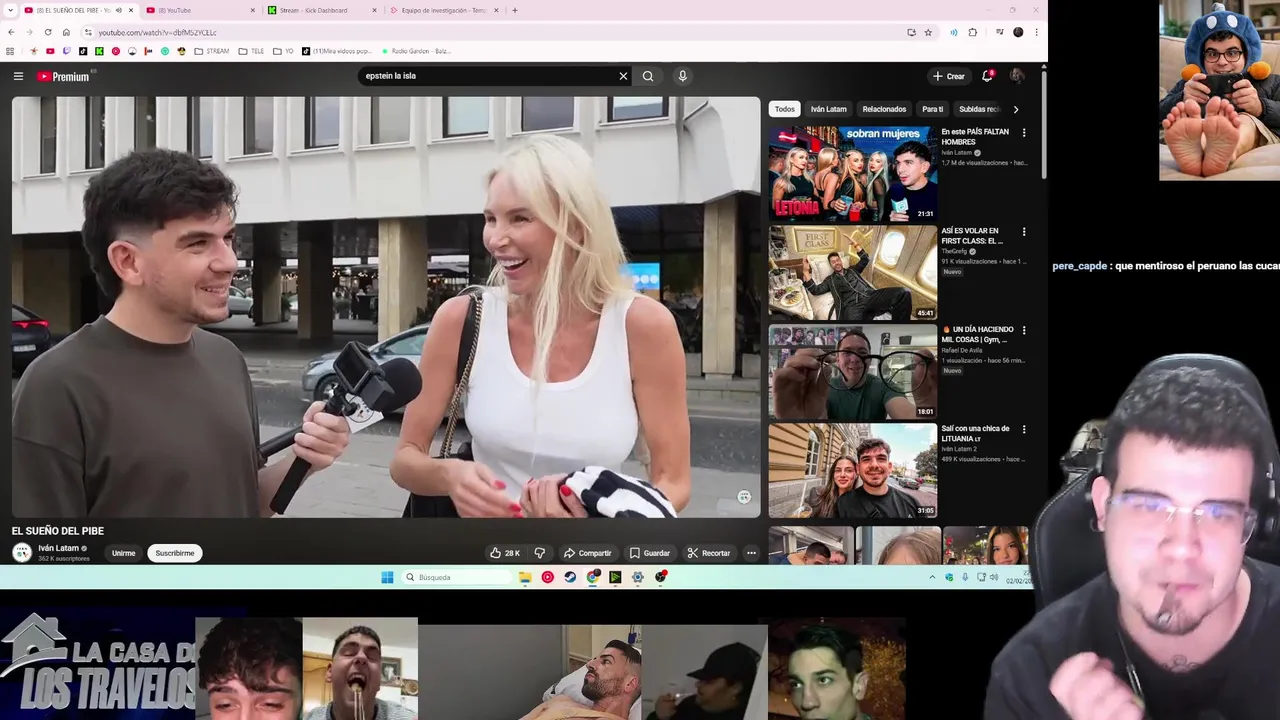Image resolution: width=1280 pixels, height=720 pixels.
Task: Open 'En este PAÍS FALTAN HOMBRES' thumbnail
Action: pos(853,173)
